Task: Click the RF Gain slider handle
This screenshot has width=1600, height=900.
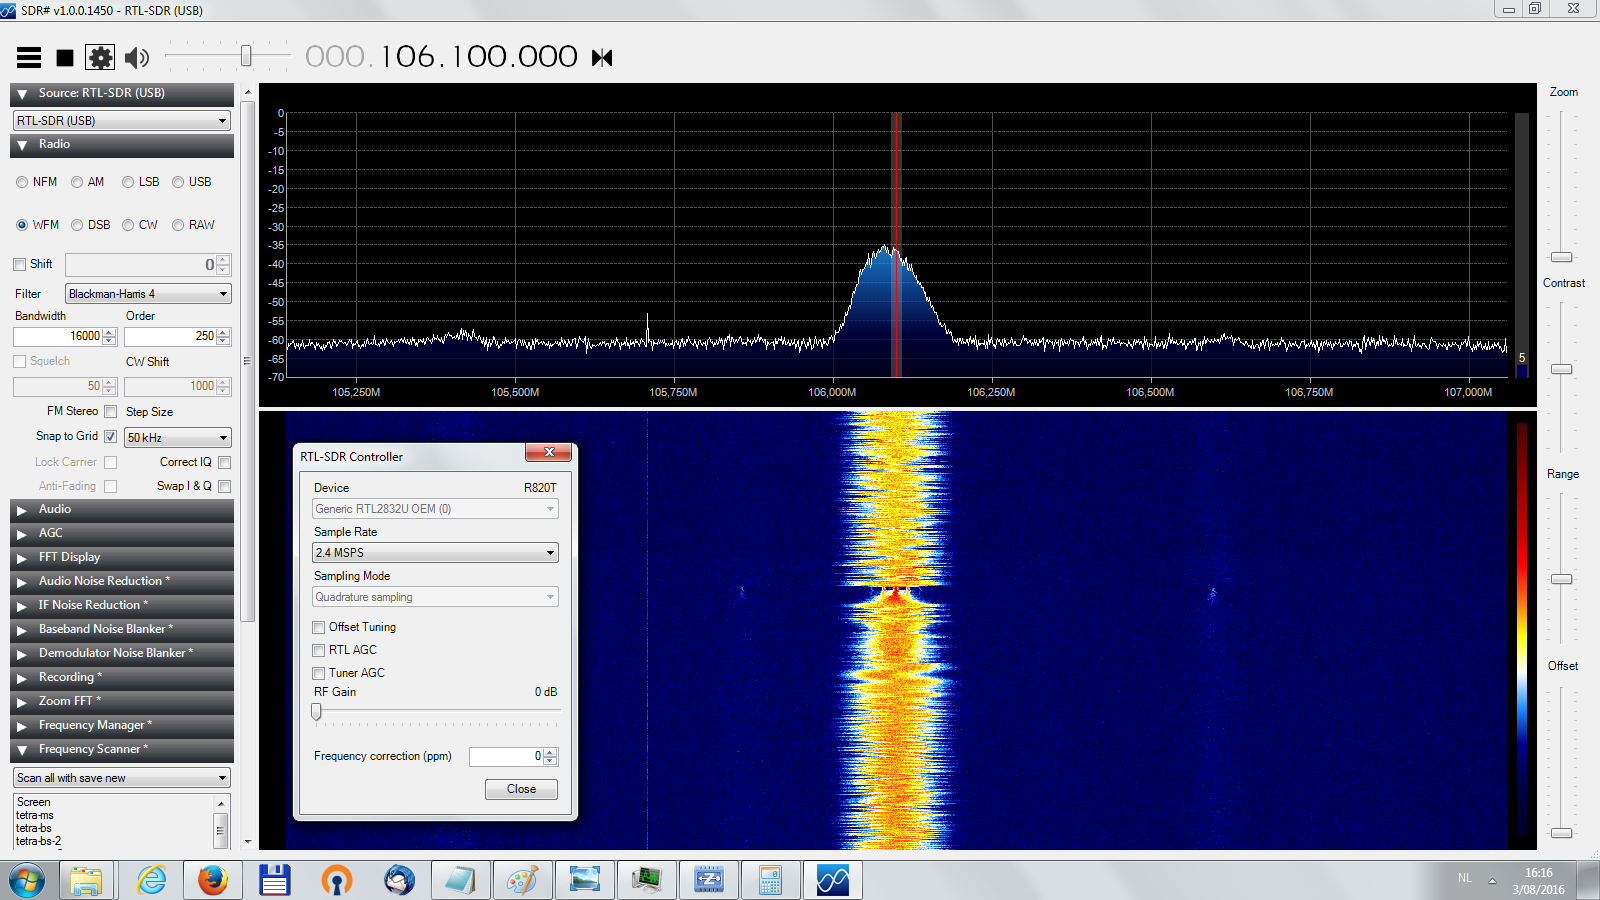Action: click(x=317, y=712)
